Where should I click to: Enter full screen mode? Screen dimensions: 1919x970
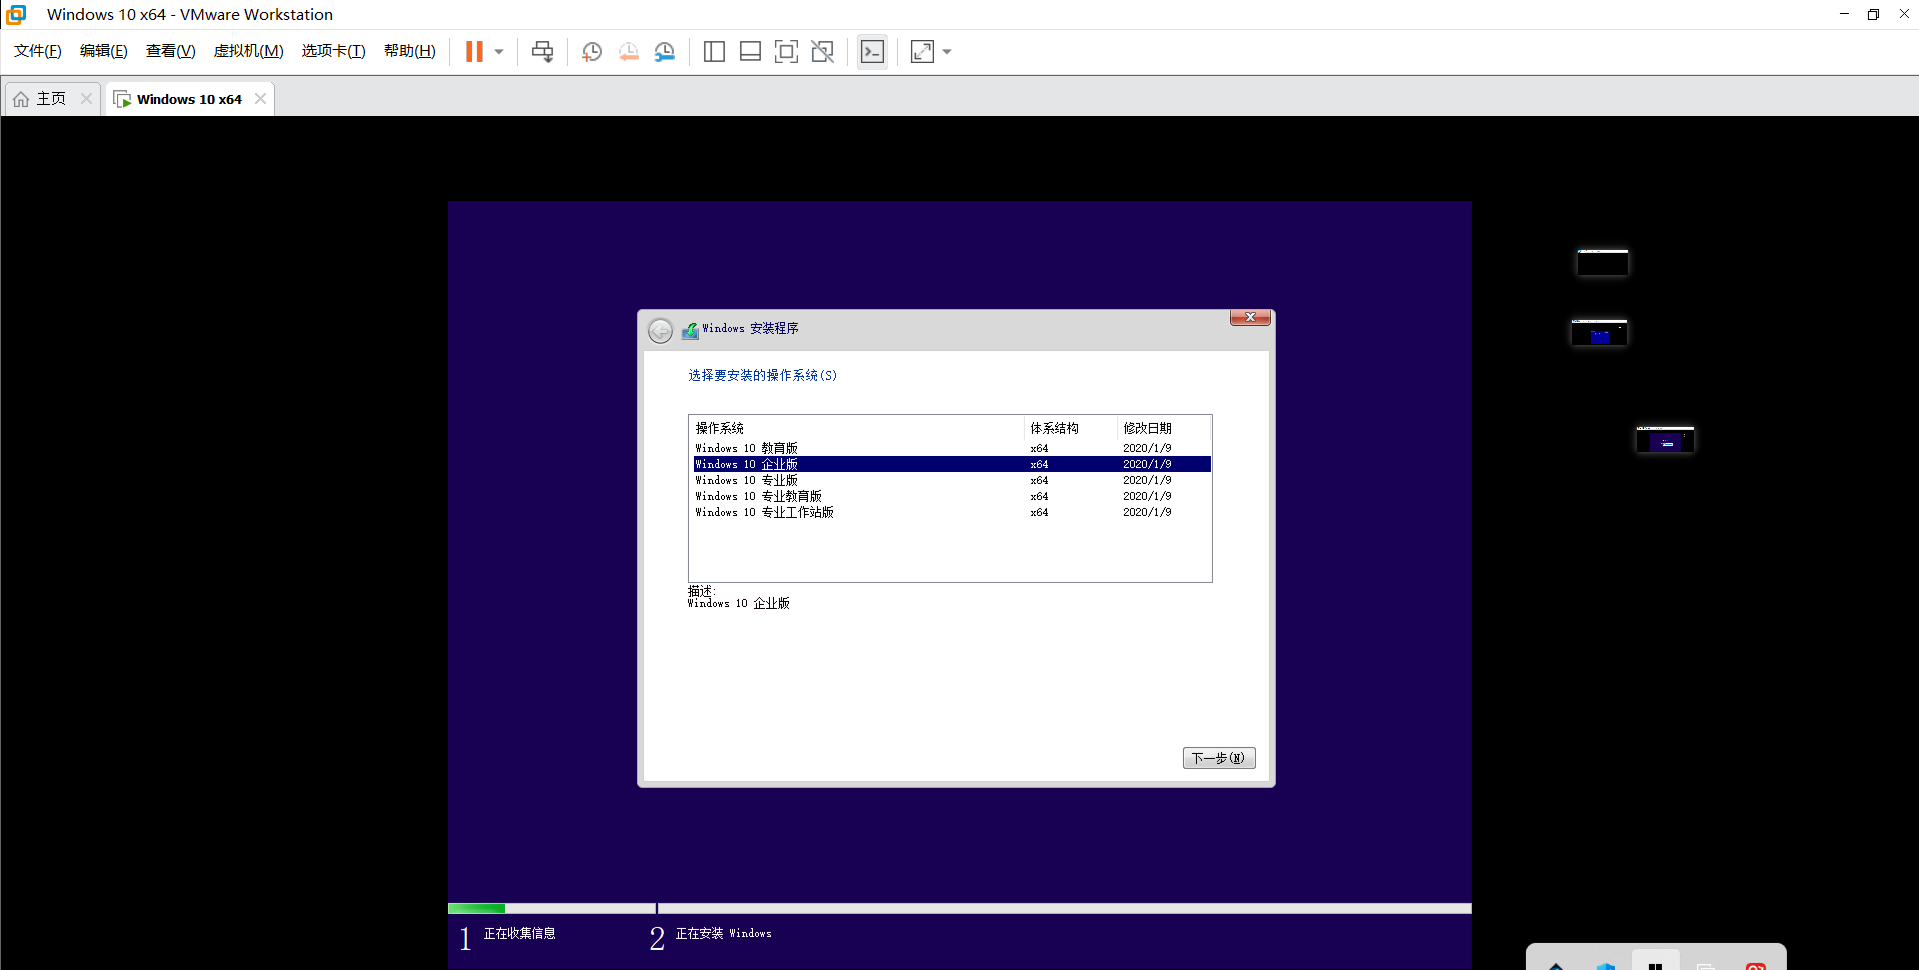coord(787,52)
